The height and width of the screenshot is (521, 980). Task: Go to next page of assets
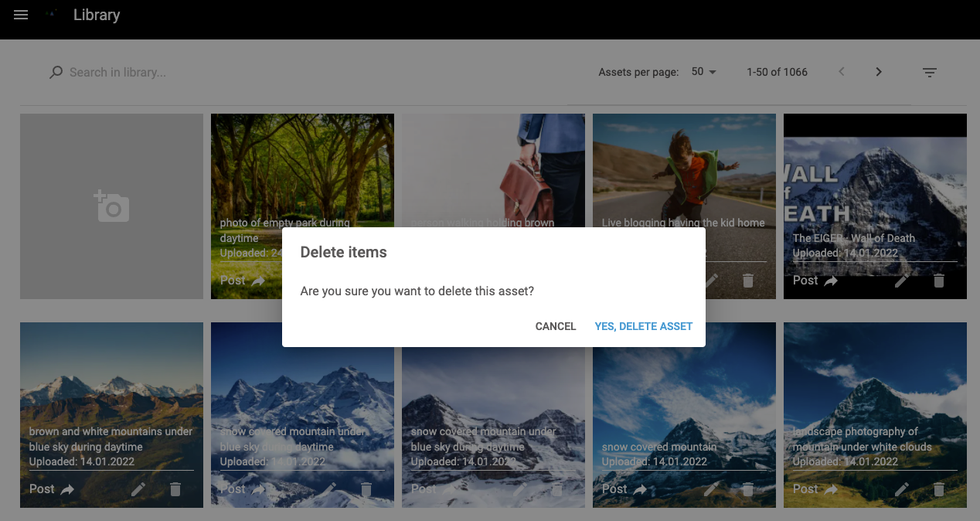[x=878, y=72]
